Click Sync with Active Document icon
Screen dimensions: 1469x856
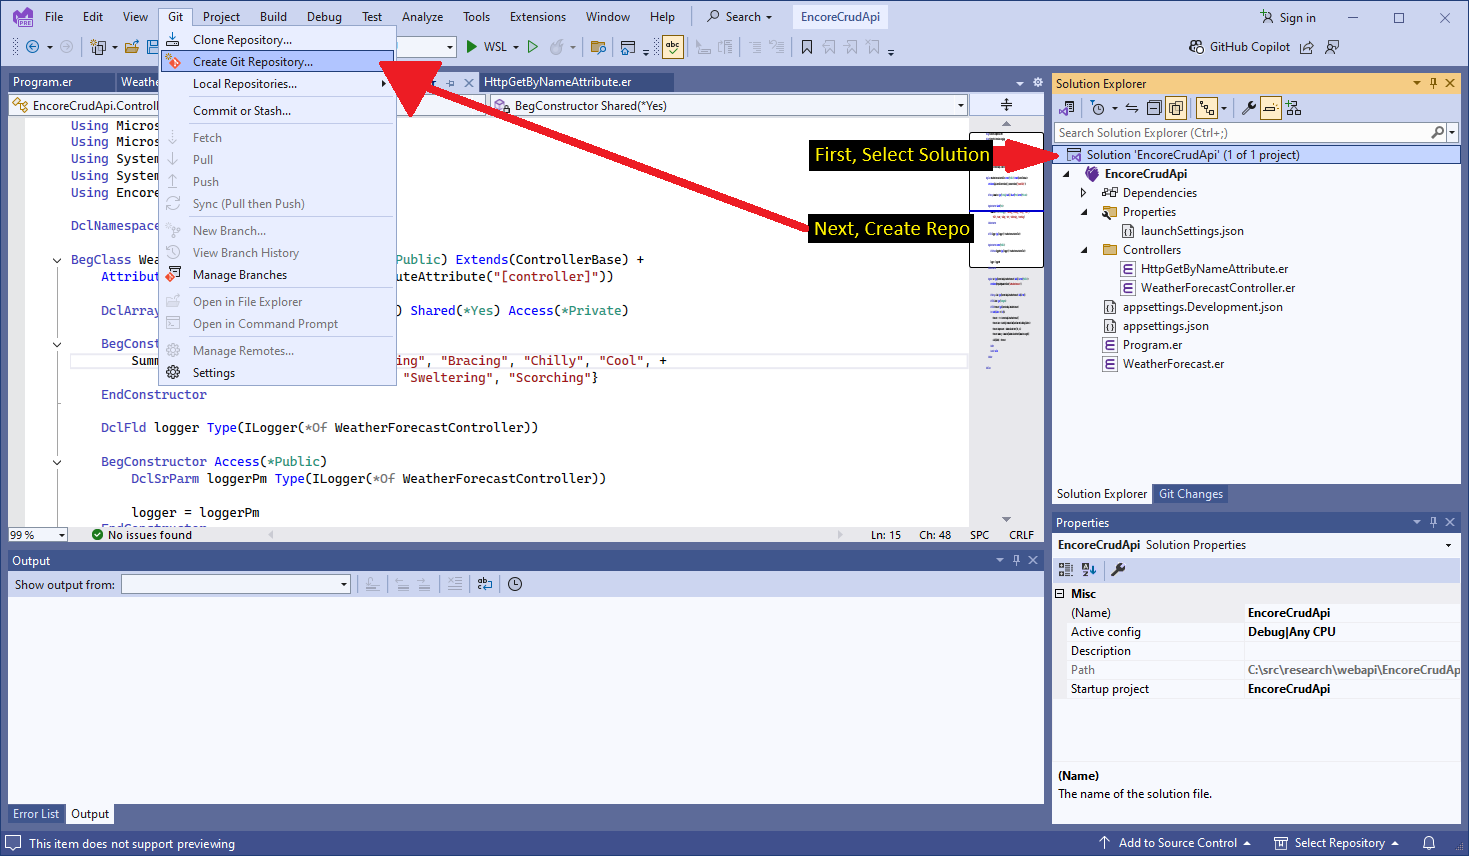point(1132,108)
